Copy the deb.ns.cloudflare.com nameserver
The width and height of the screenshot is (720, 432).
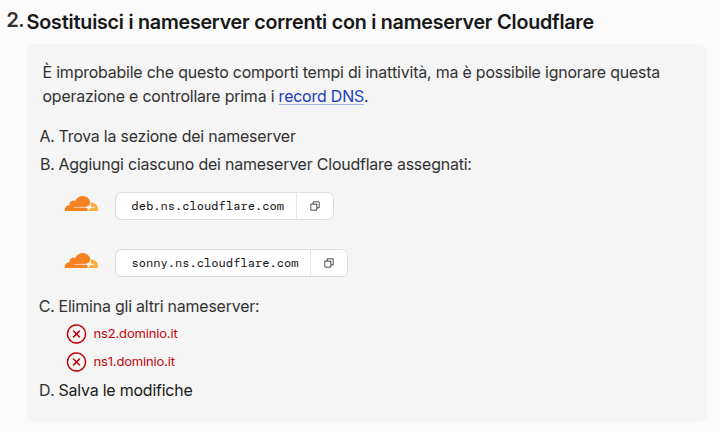(315, 206)
